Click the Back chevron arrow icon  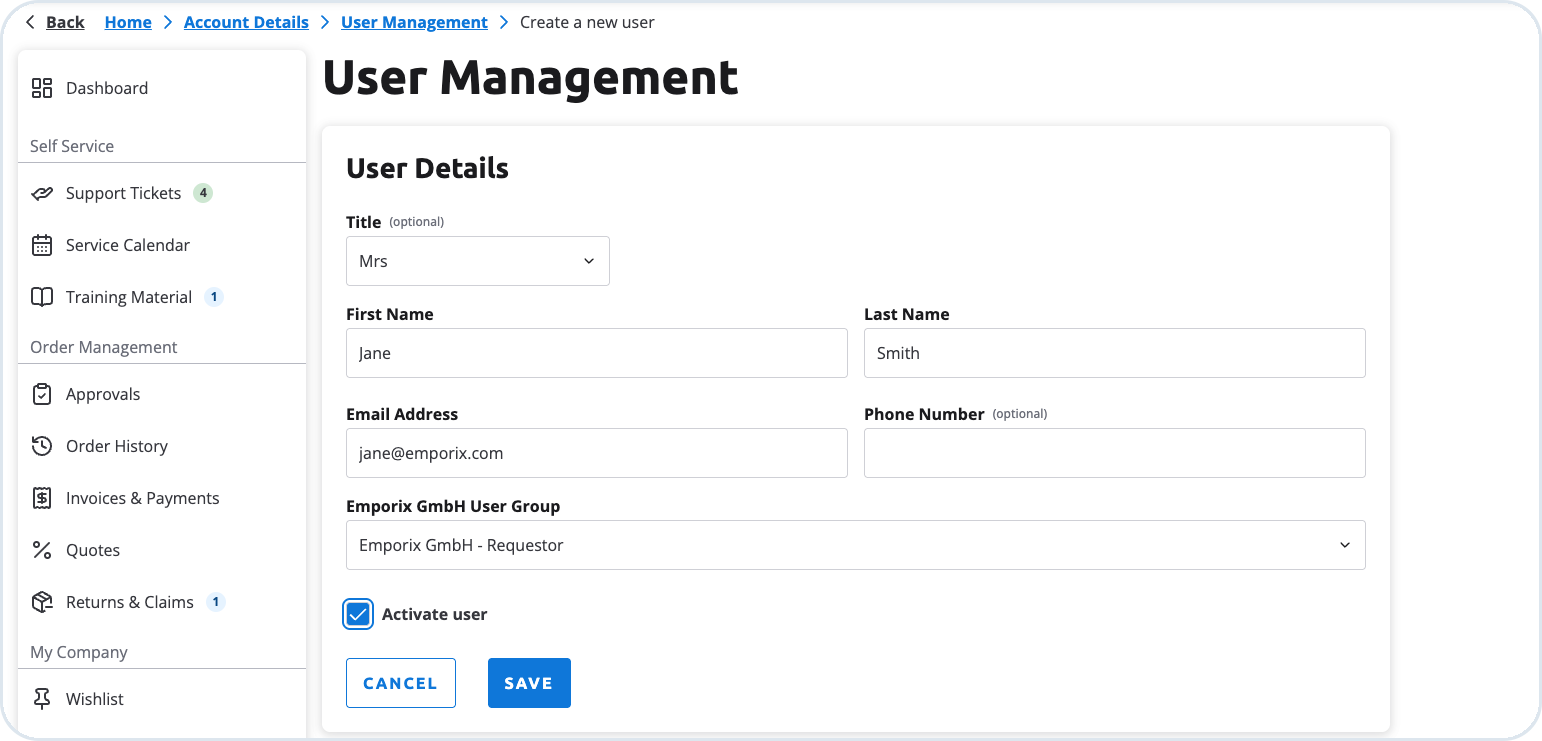tap(30, 22)
